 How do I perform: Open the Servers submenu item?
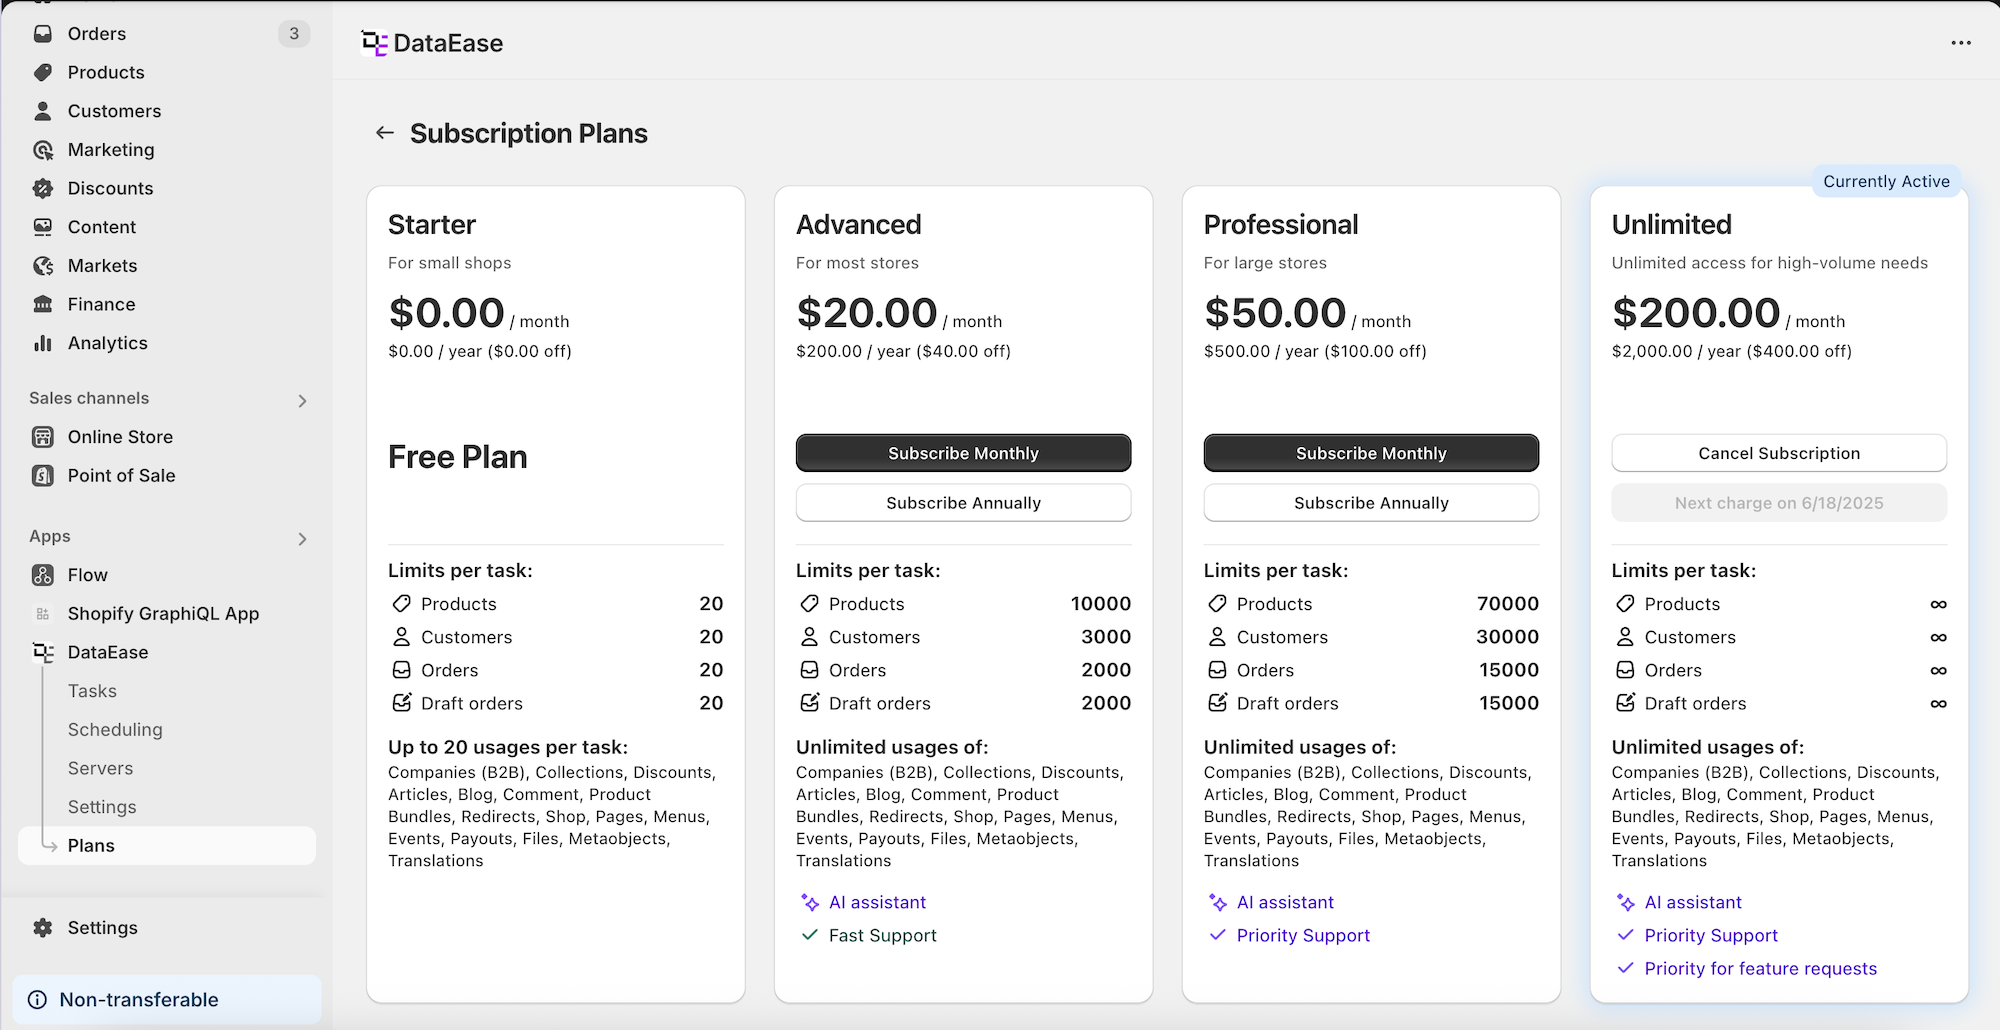click(x=100, y=768)
